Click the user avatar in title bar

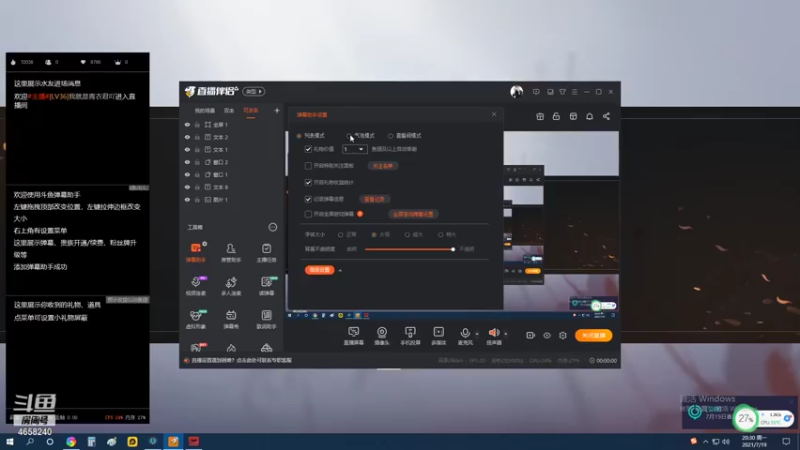click(x=516, y=91)
